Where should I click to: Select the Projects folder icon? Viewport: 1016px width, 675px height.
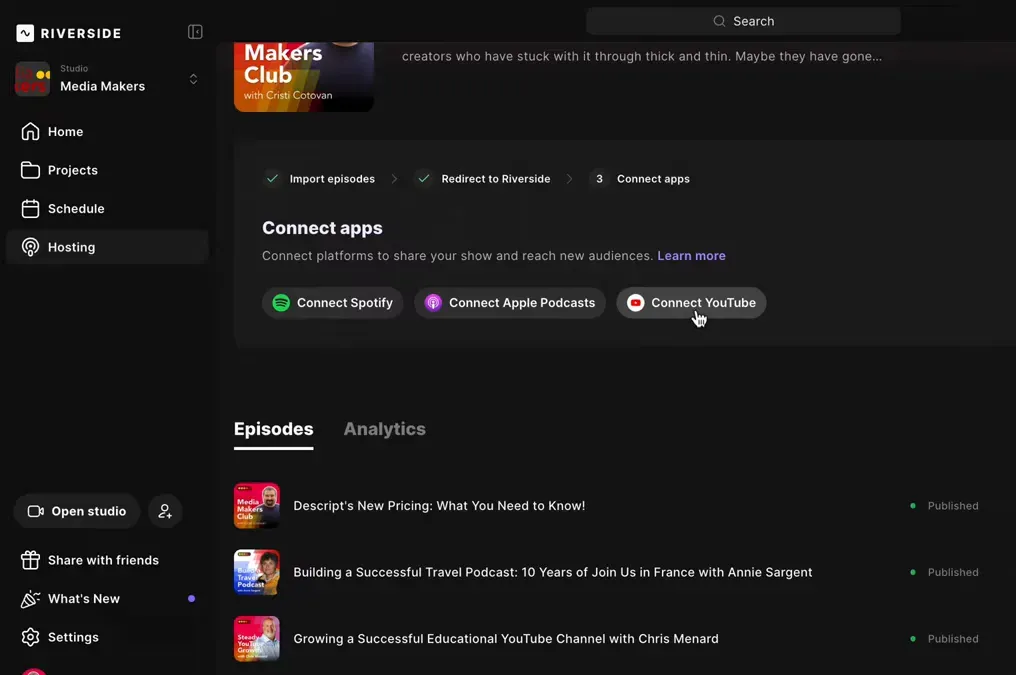pyautogui.click(x=31, y=169)
